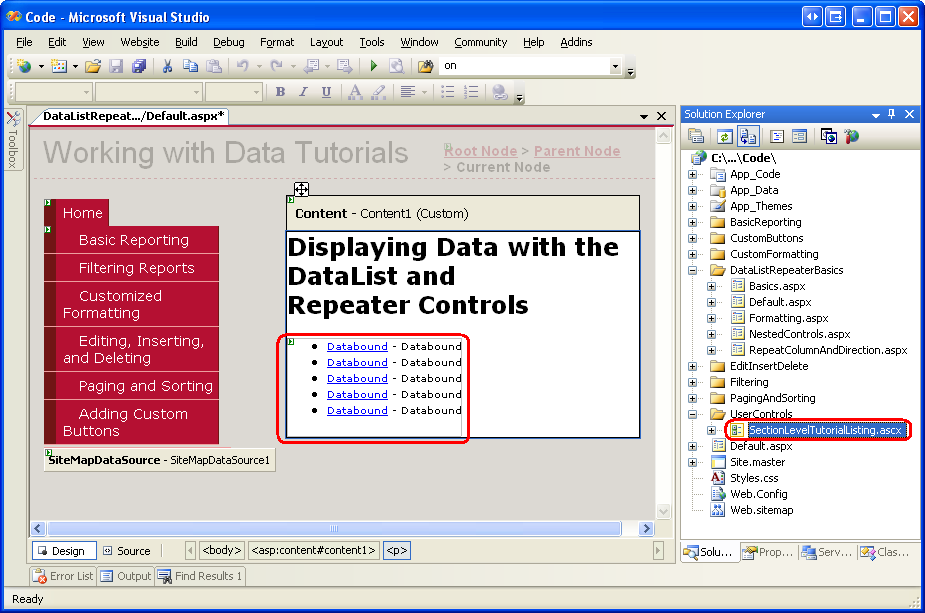Click the Properties icon in Solution Explorer toolbar
This screenshot has height=613, width=925.
coord(696,136)
